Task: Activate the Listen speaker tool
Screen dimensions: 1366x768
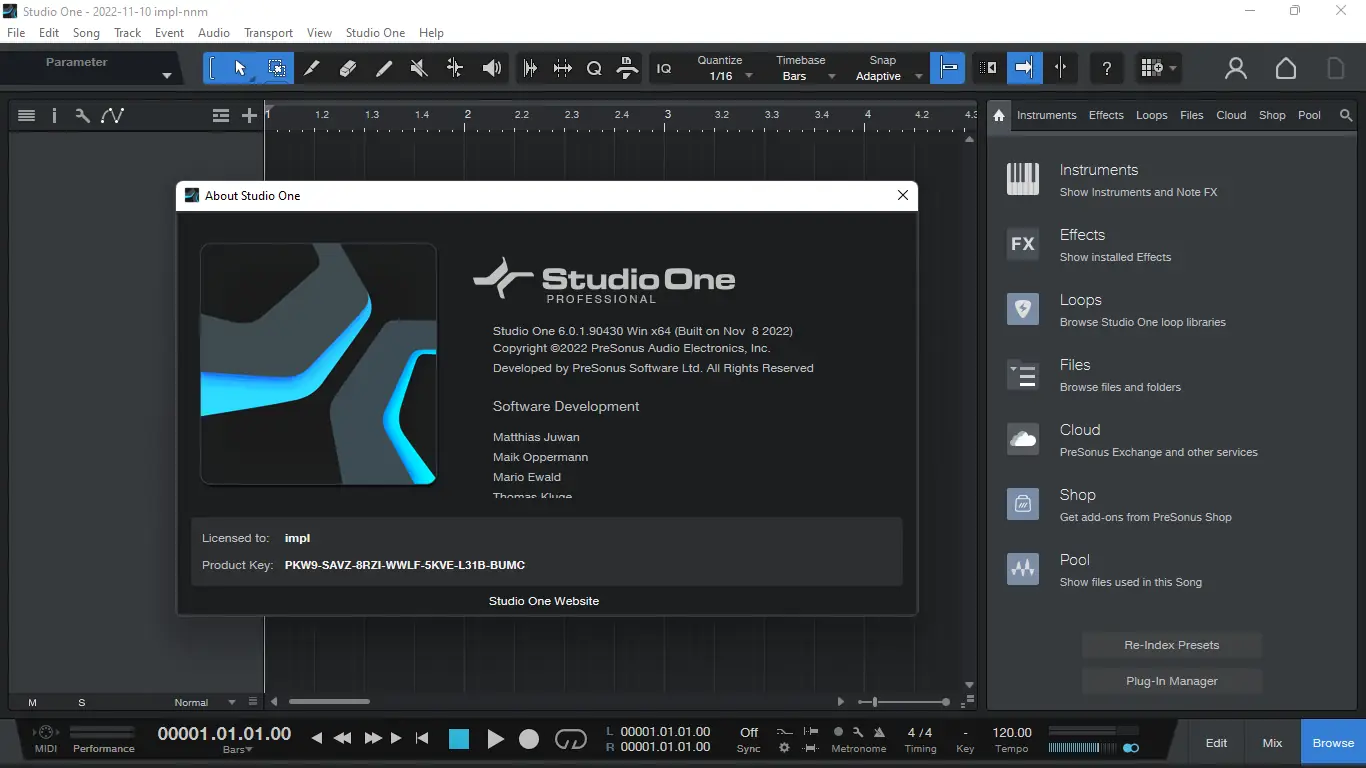Action: [491, 68]
